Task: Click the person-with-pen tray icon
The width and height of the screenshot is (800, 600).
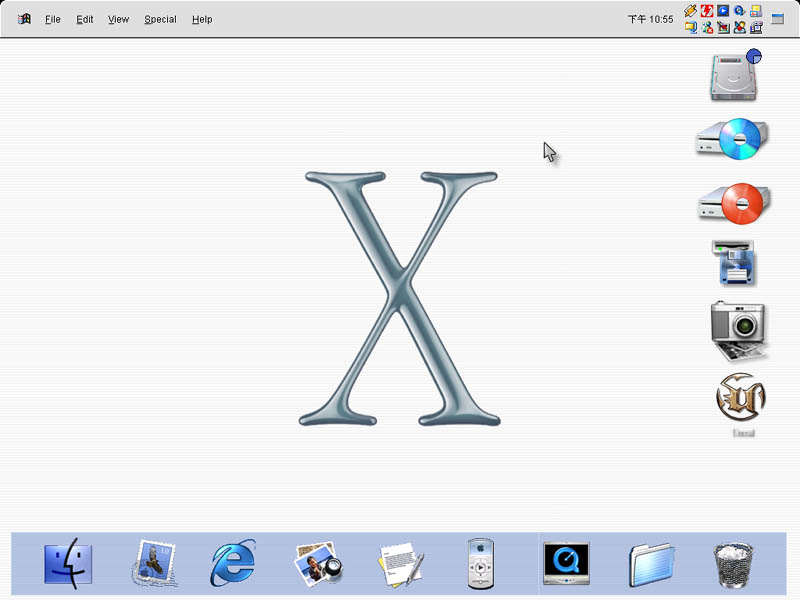Action: (739, 27)
